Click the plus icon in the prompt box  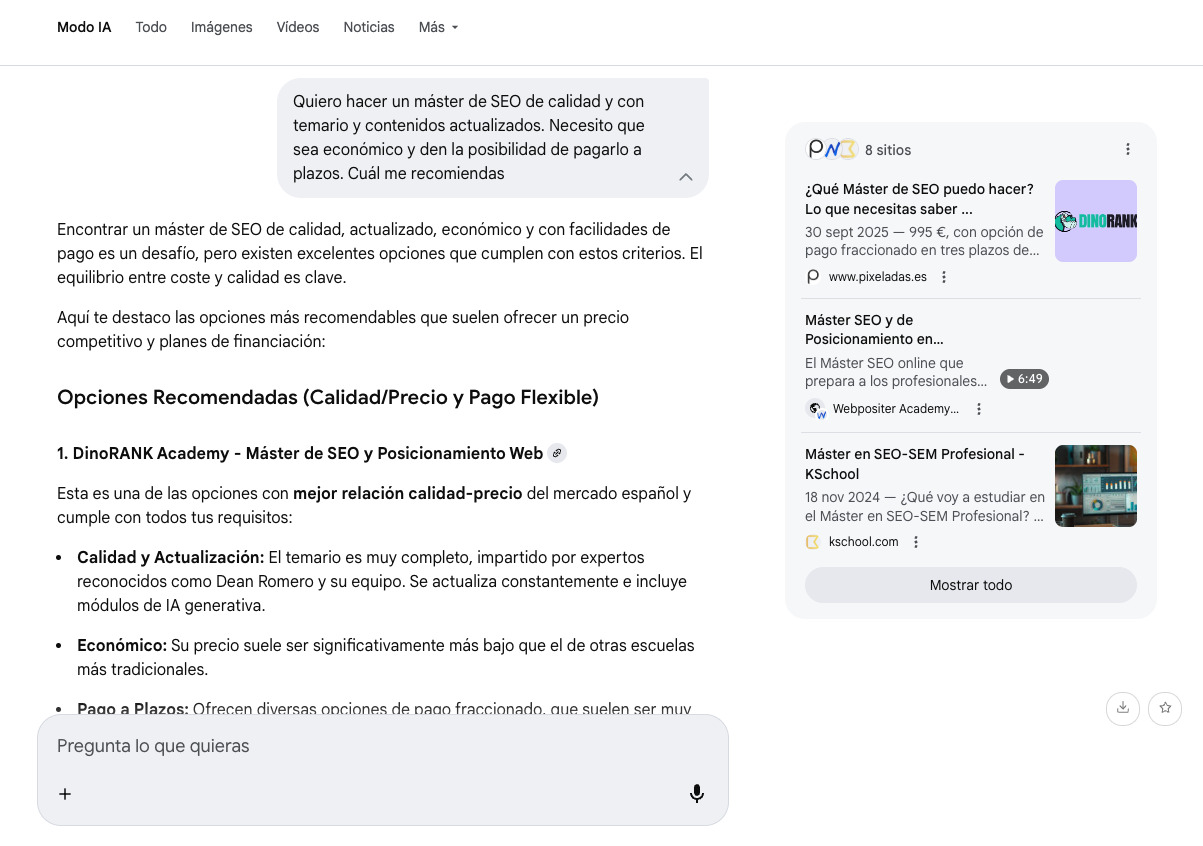65,793
